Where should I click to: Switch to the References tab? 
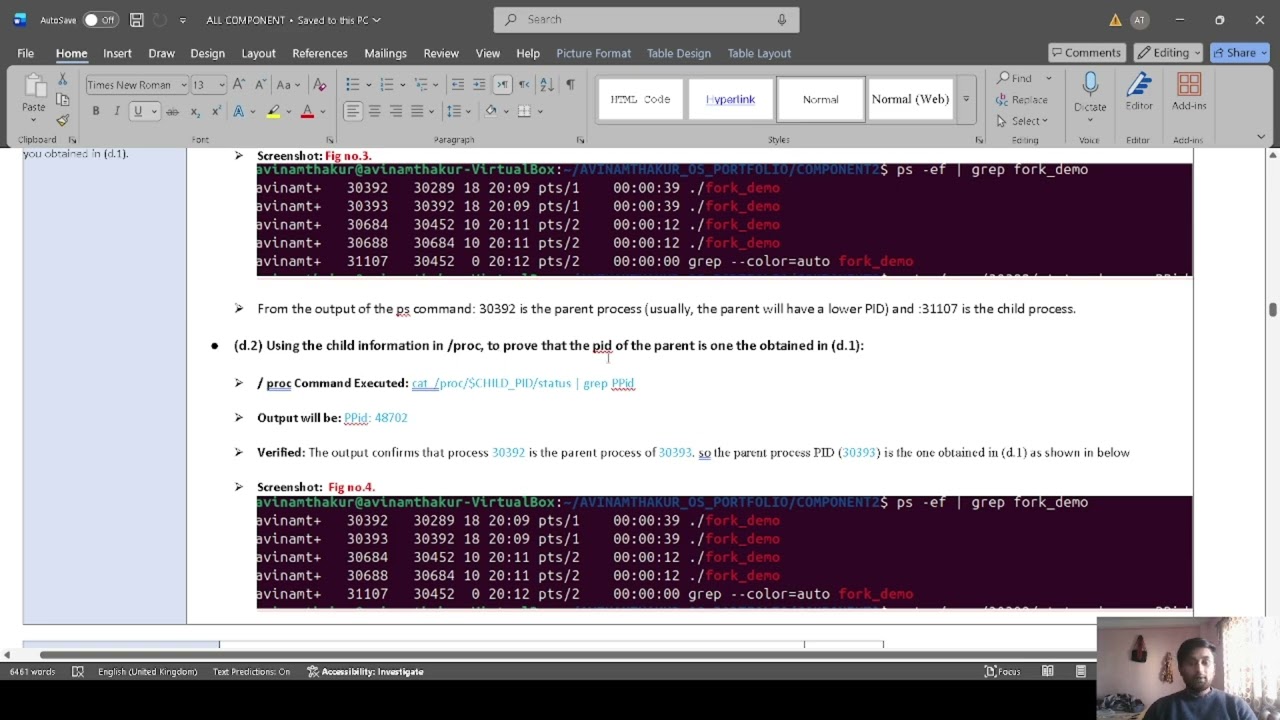pos(320,53)
